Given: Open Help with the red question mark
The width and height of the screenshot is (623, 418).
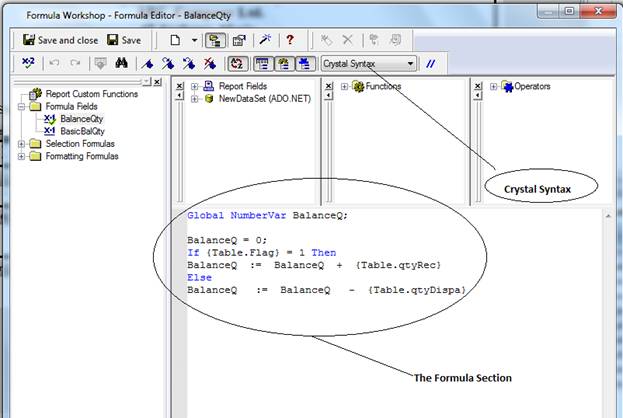Looking at the screenshot, I should pyautogui.click(x=290, y=40).
